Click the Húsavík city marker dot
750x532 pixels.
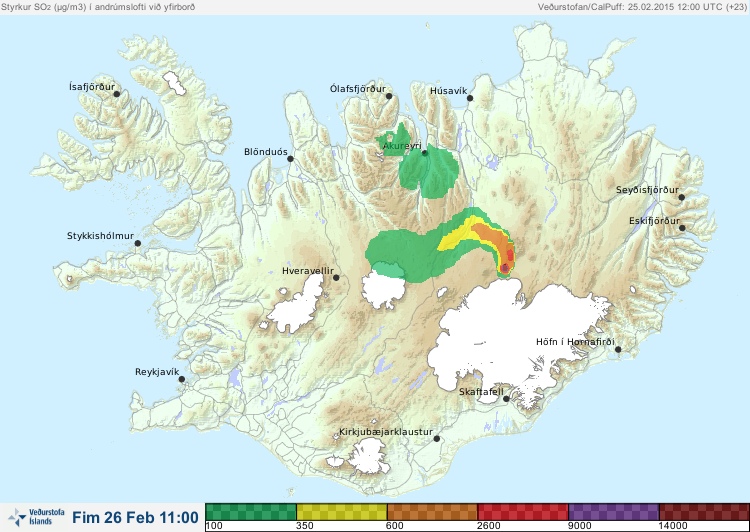click(x=470, y=98)
